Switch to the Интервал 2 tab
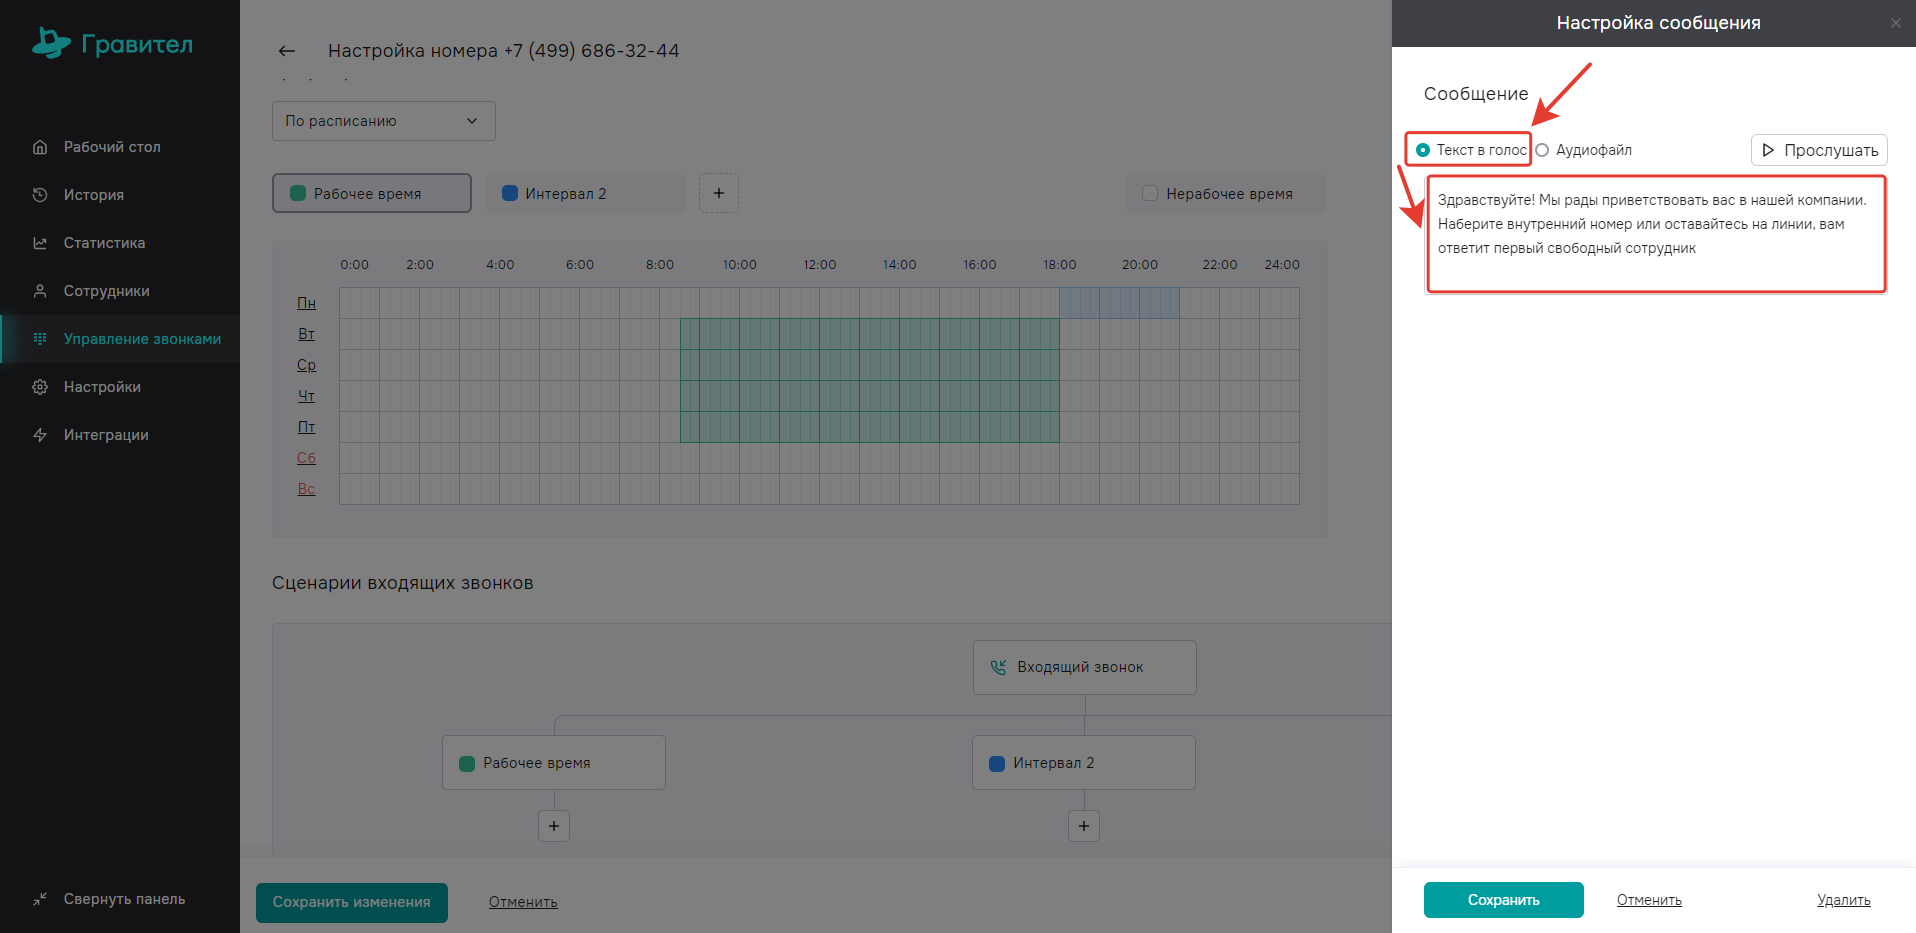 tap(585, 193)
